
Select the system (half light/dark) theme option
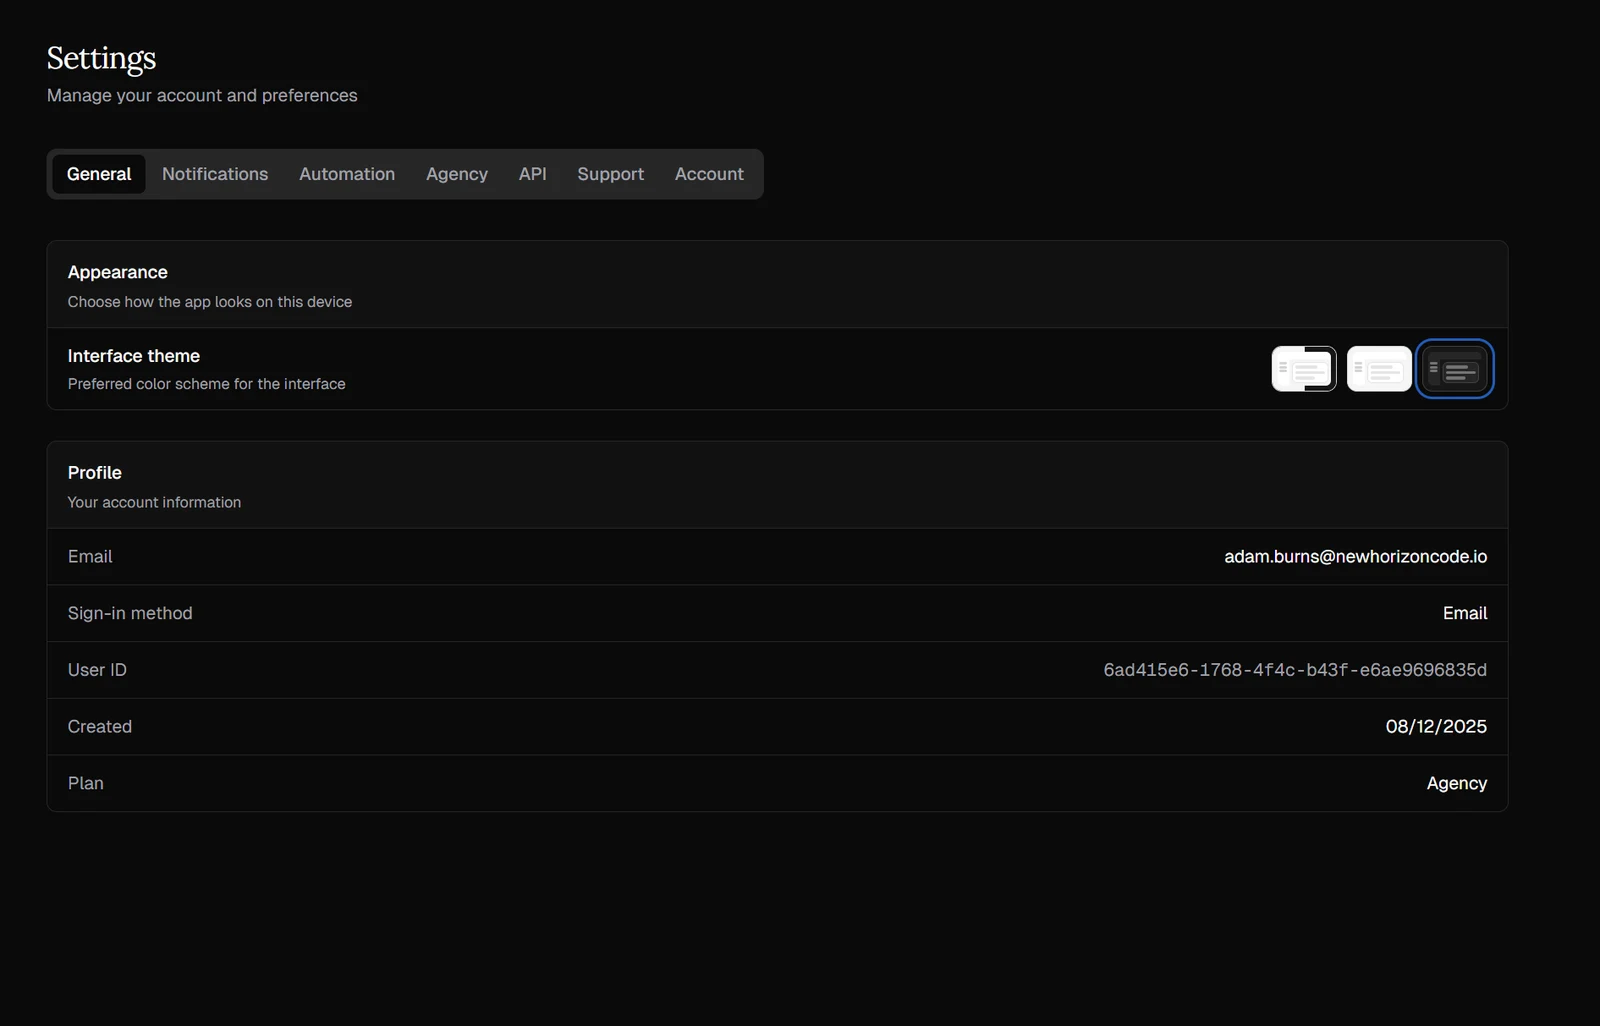coord(1304,369)
